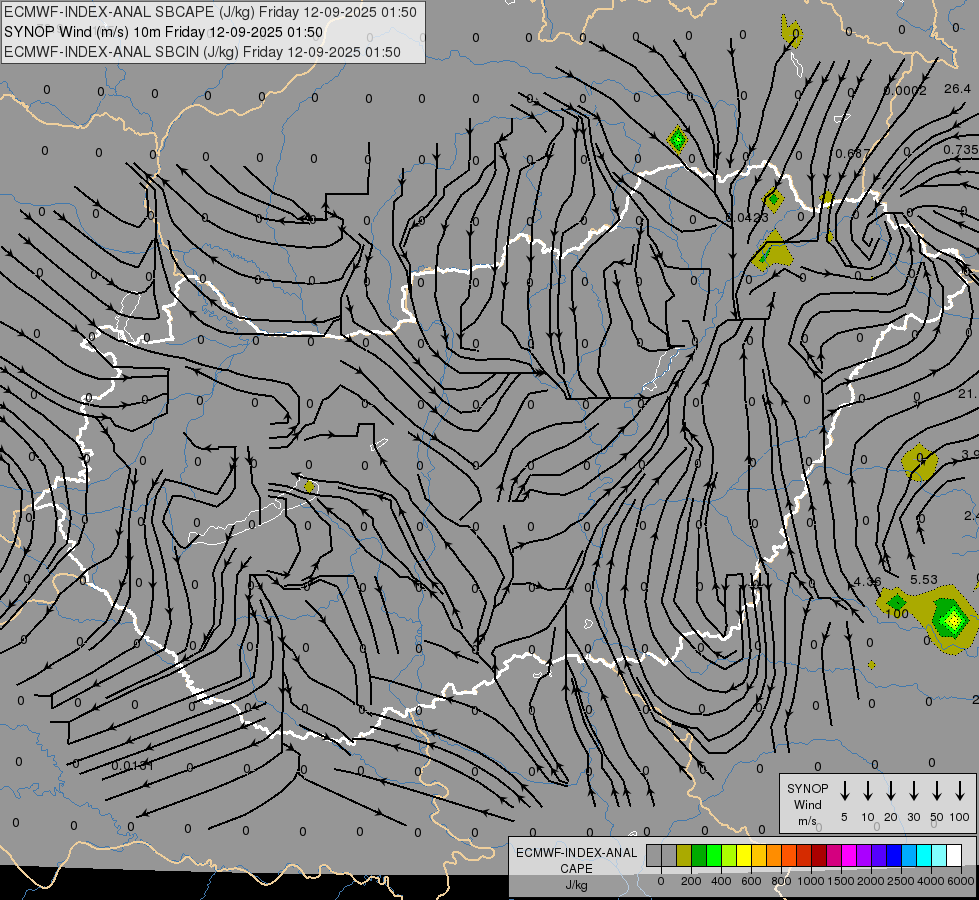Click the 0.0423 value on the map

pos(748,217)
